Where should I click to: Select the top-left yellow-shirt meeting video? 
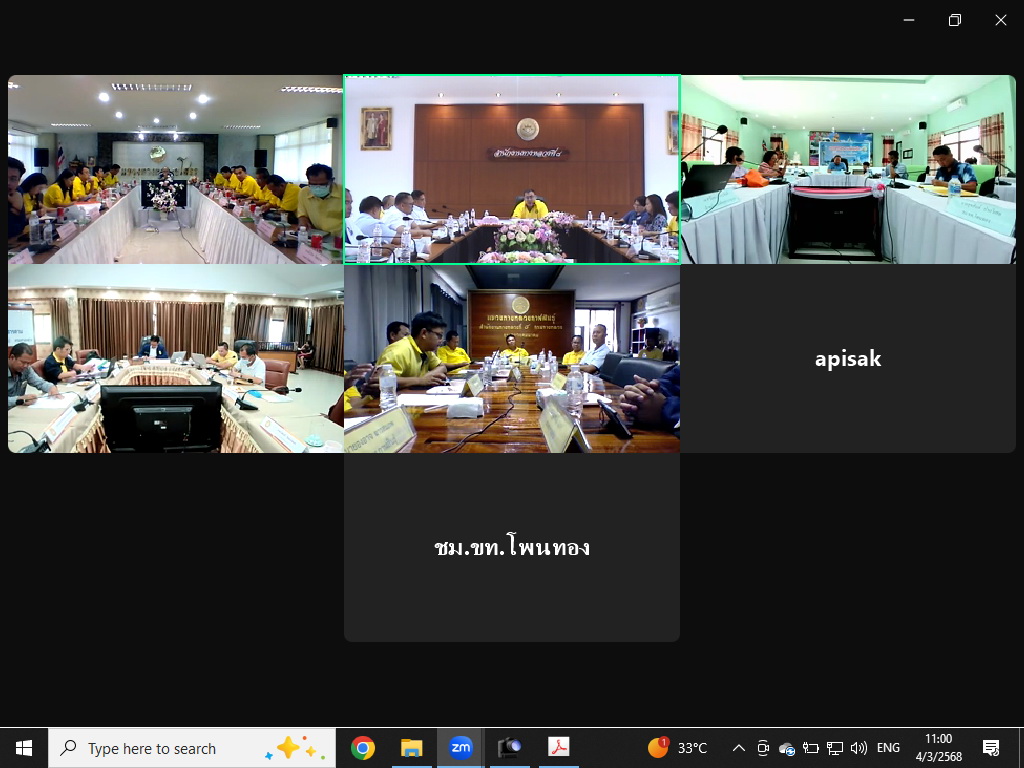coord(175,169)
